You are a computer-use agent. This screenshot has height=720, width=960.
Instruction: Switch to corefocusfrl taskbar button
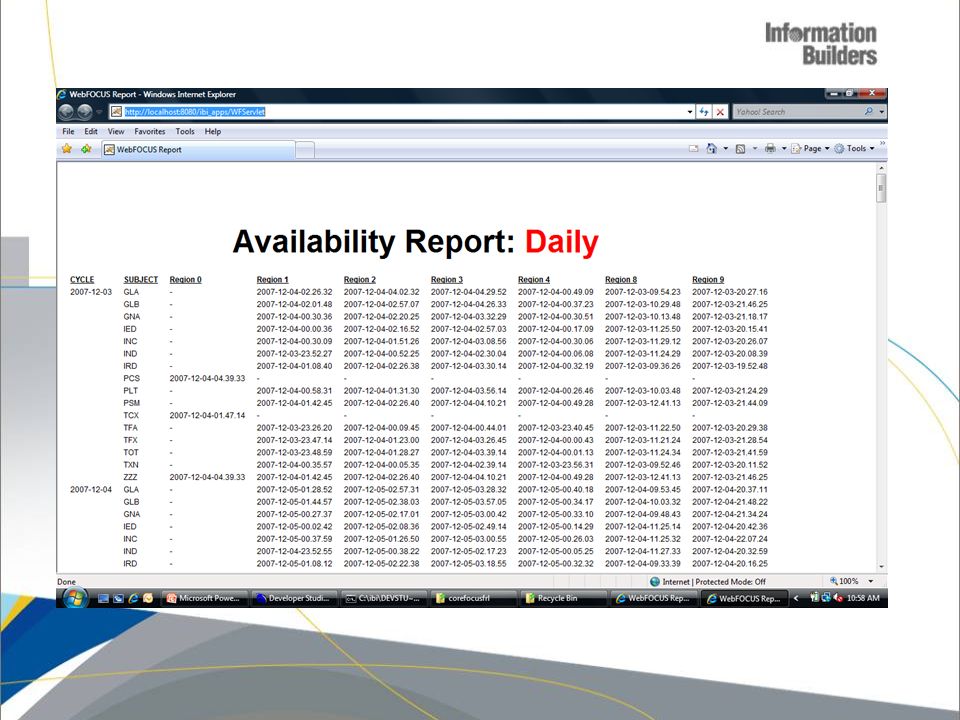tap(474, 598)
